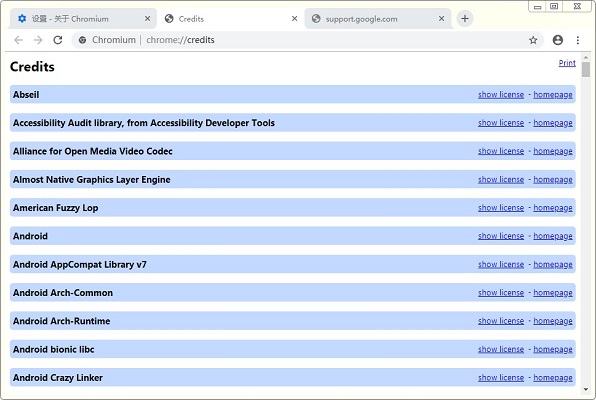This screenshot has width=596, height=400.
Task: Click the forward navigation arrow
Action: pos(38,40)
